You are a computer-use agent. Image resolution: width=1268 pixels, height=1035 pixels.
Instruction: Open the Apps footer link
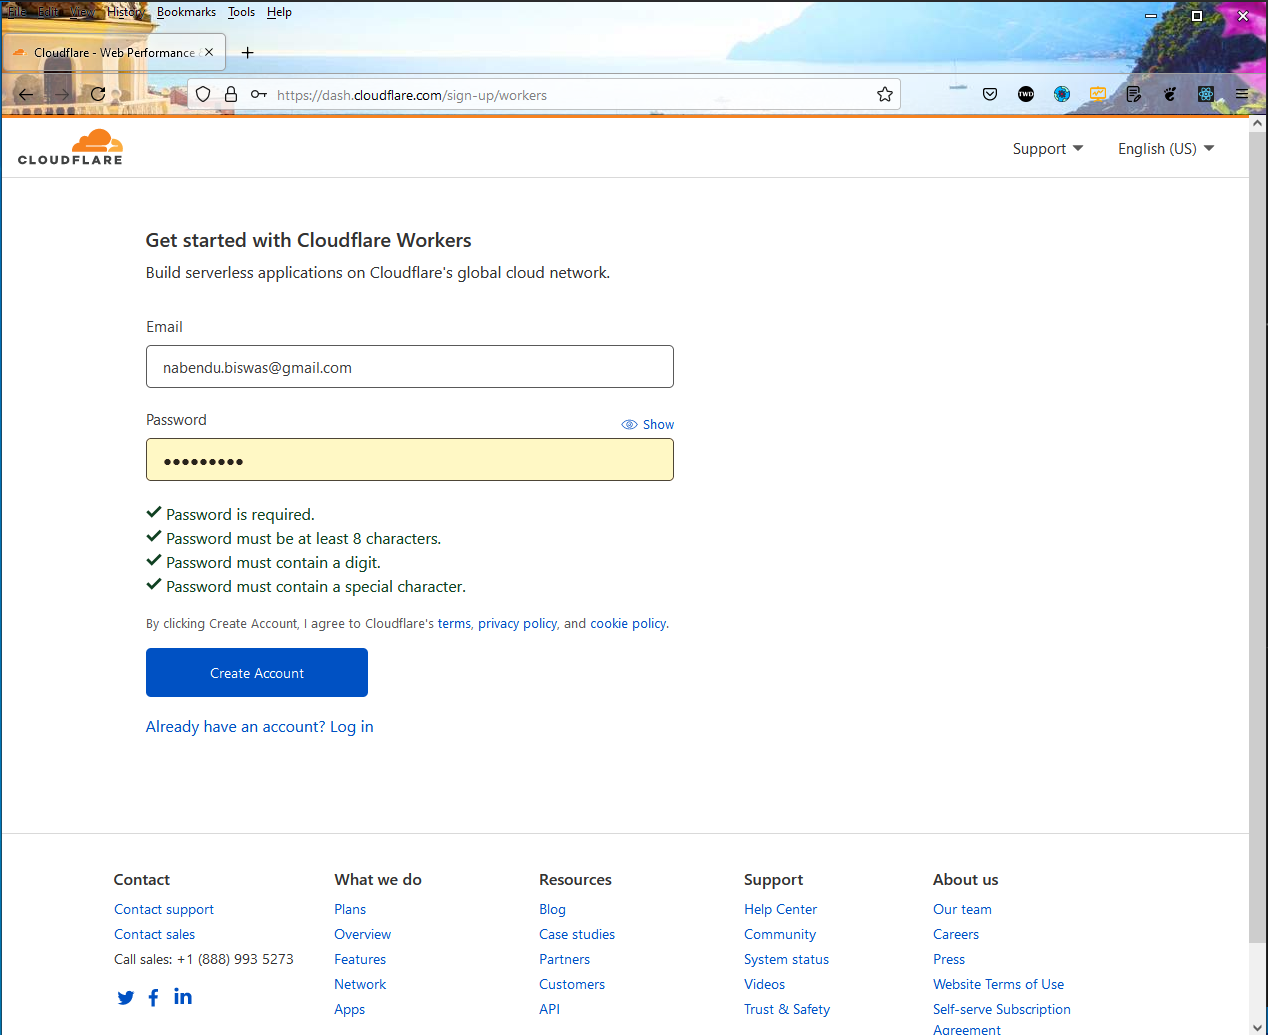pos(350,1009)
